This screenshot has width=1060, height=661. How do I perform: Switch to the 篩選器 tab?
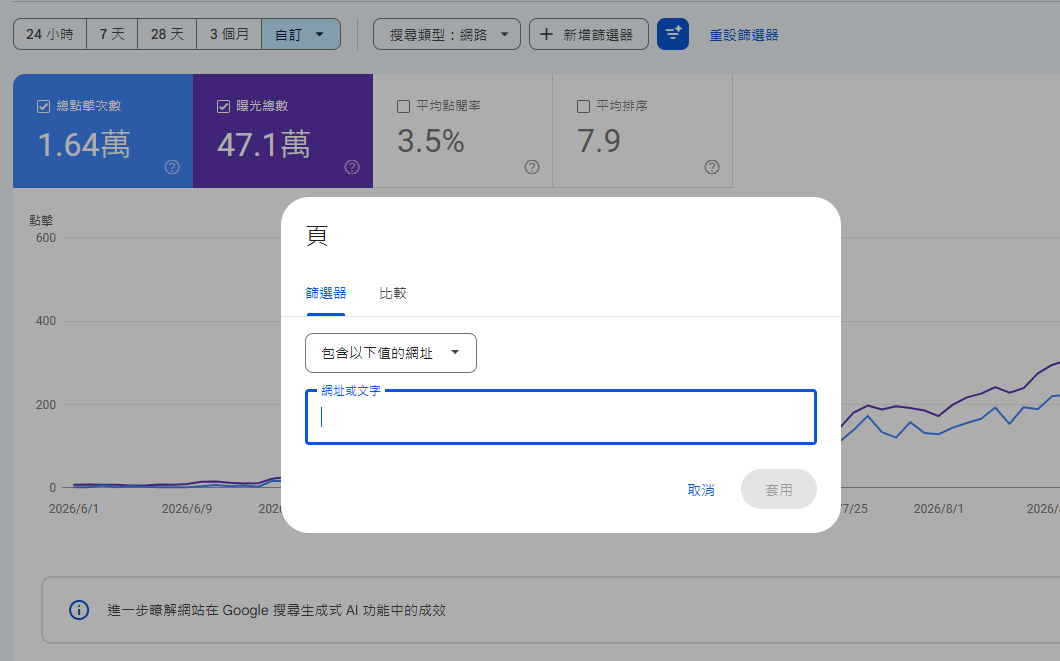pyautogui.click(x=326, y=293)
